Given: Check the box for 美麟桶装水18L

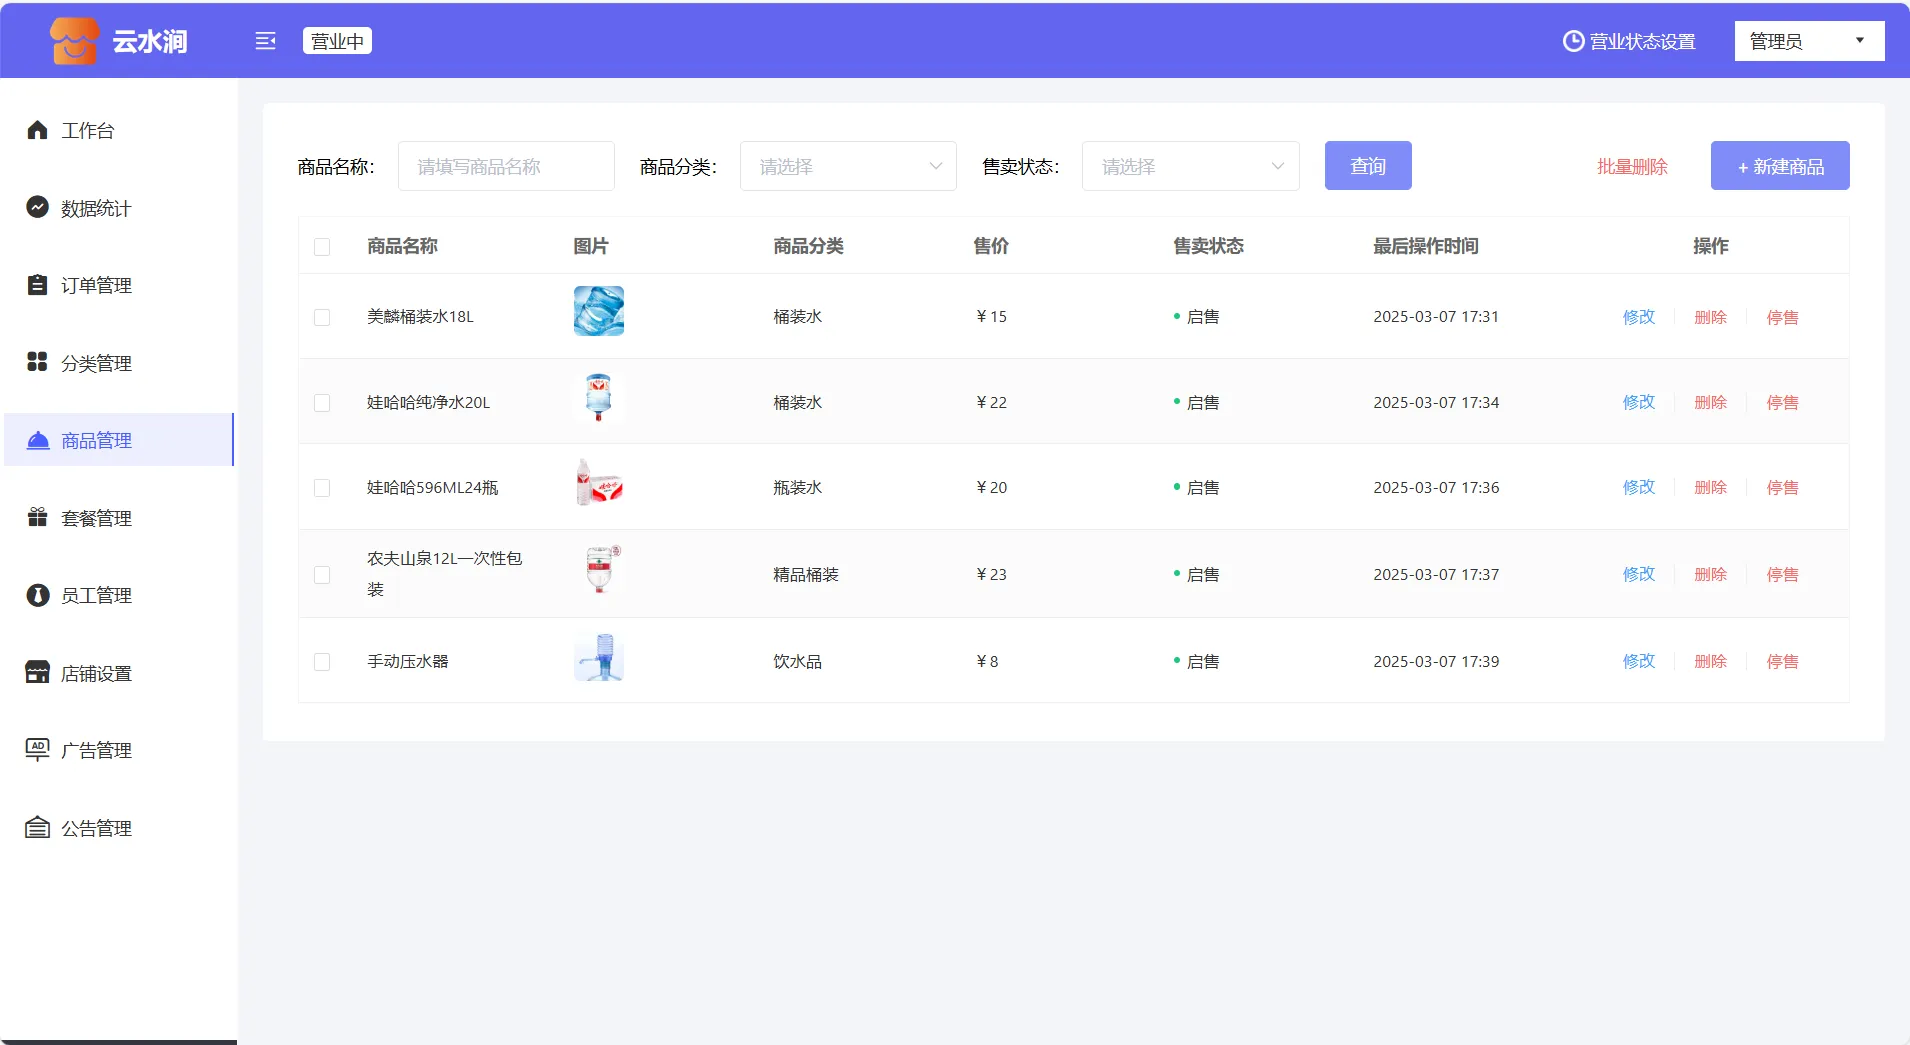Looking at the screenshot, I should tap(322, 317).
